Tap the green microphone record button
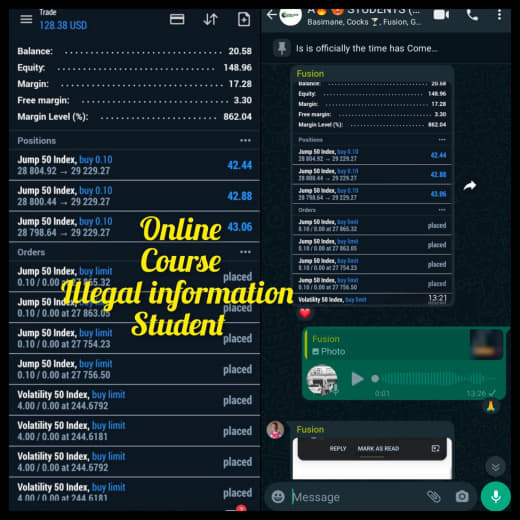Image resolution: width=520 pixels, height=520 pixels. [496, 496]
